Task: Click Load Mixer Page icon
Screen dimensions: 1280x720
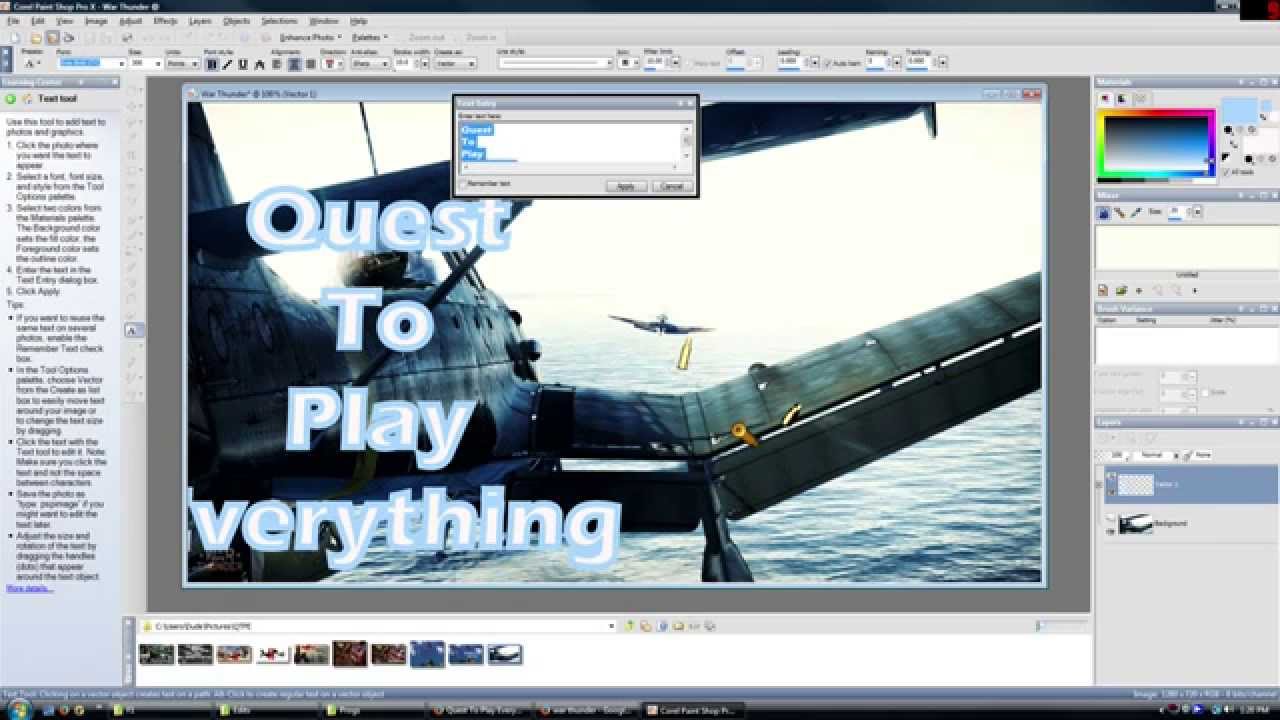Action: point(1120,291)
